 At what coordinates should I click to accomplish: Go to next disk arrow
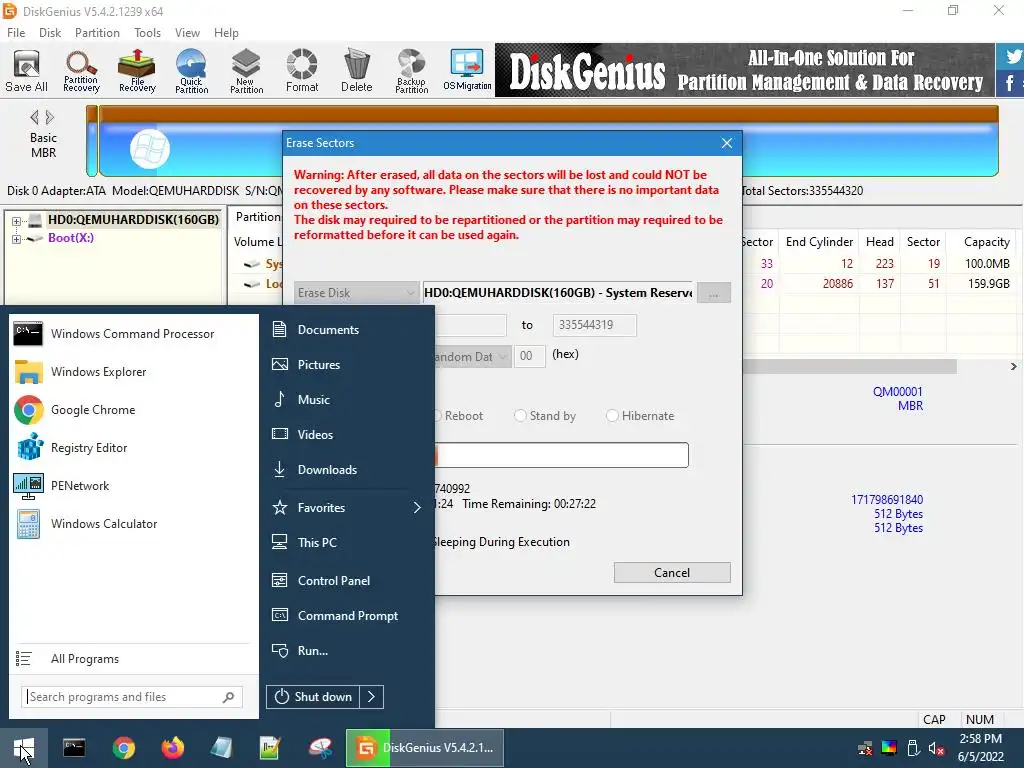click(50, 118)
